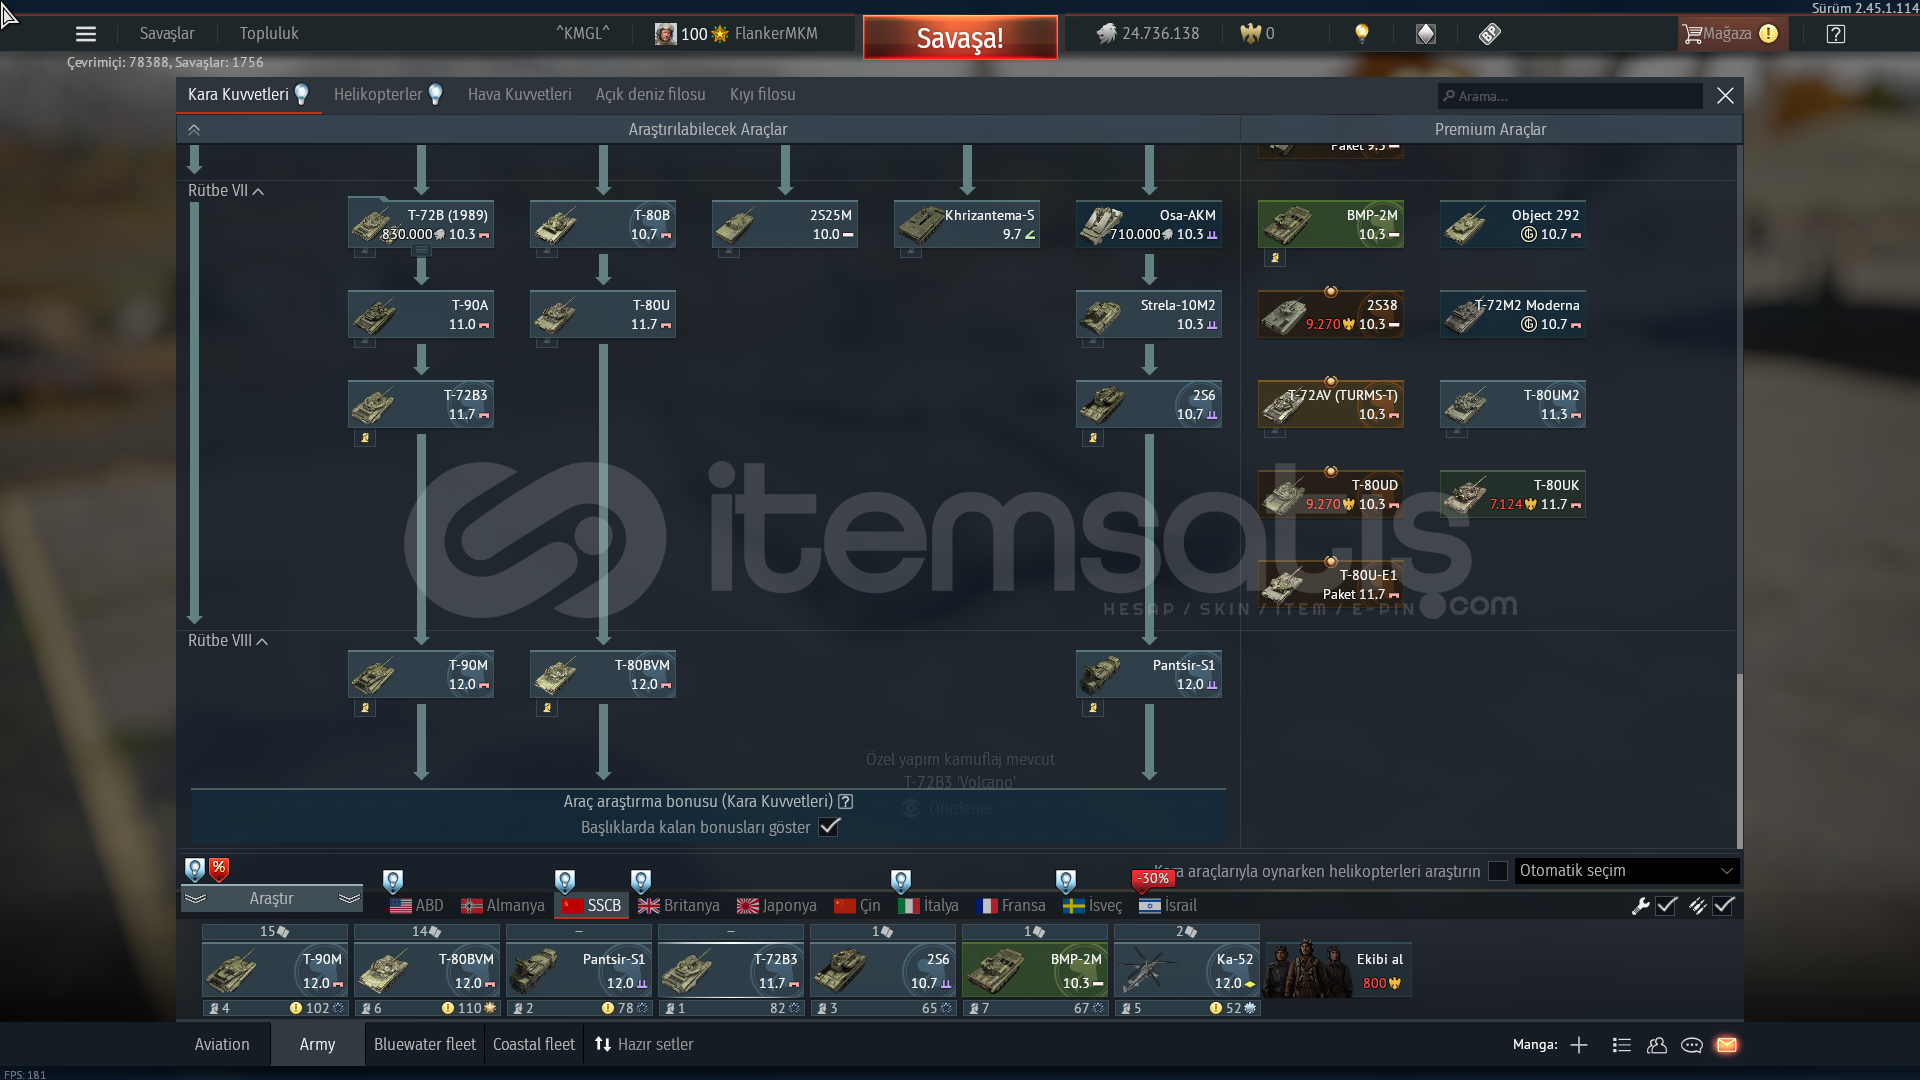Select the T-80U tank card
Screen dimensions: 1920x1080
[603, 314]
